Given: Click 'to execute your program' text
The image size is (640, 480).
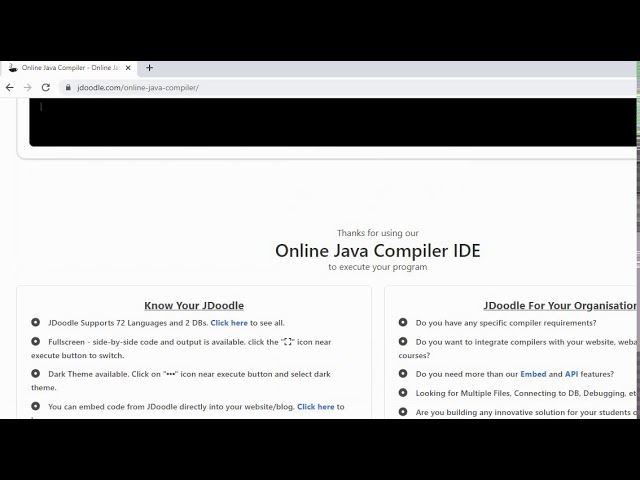Looking at the screenshot, I should click(378, 267).
